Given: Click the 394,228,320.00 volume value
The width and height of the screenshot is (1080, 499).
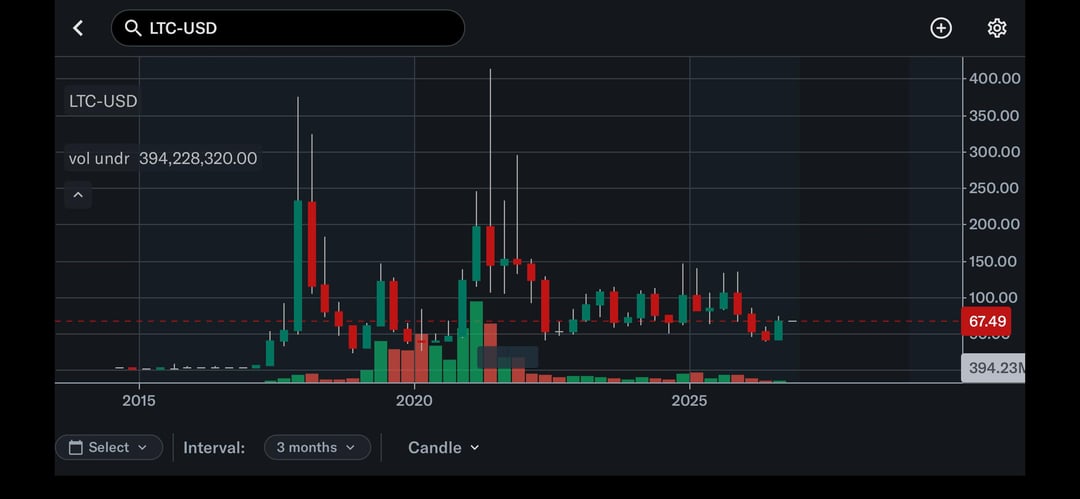Looking at the screenshot, I should point(198,159).
